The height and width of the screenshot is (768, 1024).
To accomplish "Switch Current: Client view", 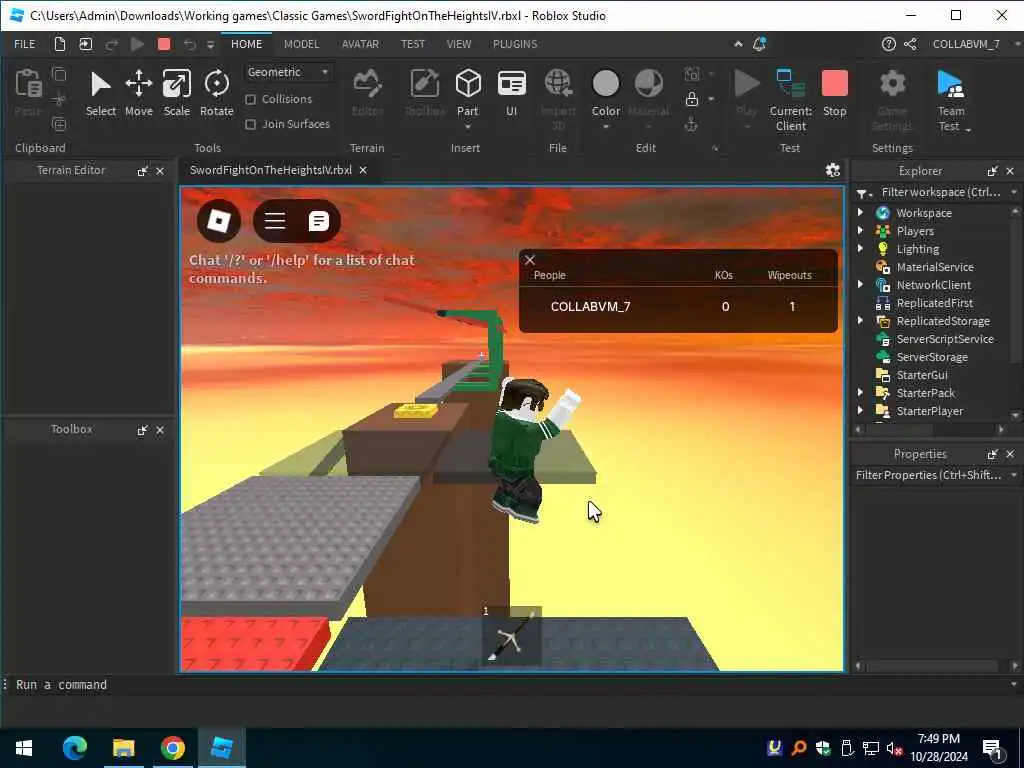I will (x=791, y=99).
